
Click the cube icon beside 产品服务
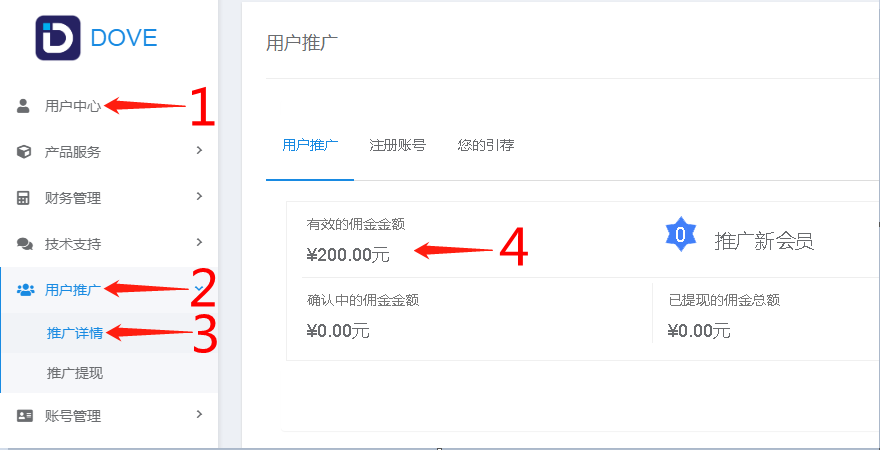pos(24,152)
